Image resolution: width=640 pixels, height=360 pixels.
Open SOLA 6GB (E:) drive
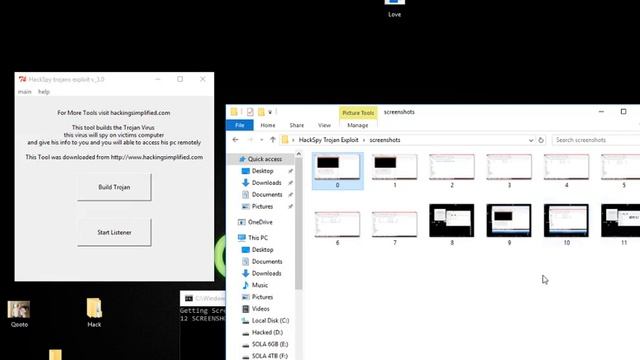tap(270, 344)
